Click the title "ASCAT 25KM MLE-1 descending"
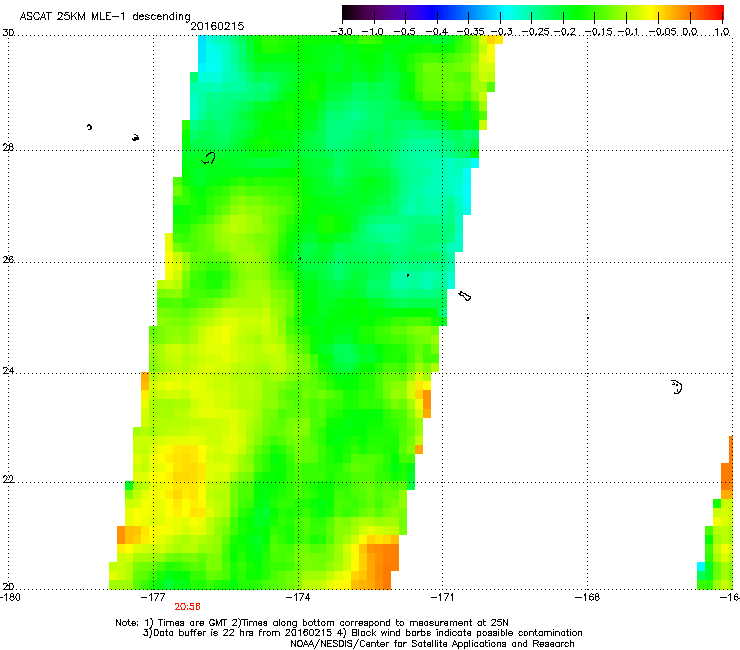This screenshot has height=650, width=740. coord(105,16)
